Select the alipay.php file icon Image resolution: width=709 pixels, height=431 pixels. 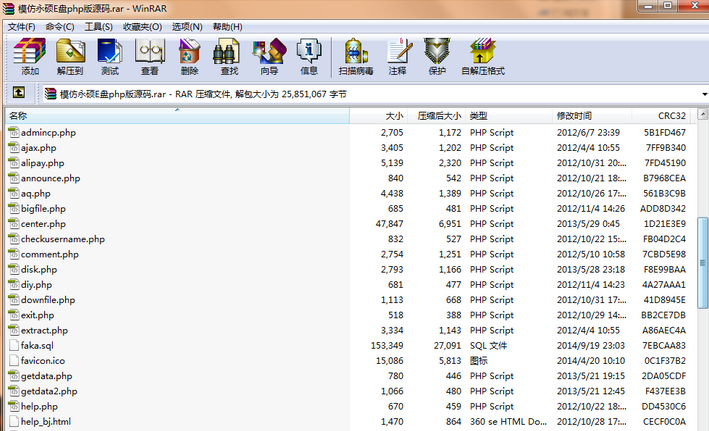tap(14, 163)
